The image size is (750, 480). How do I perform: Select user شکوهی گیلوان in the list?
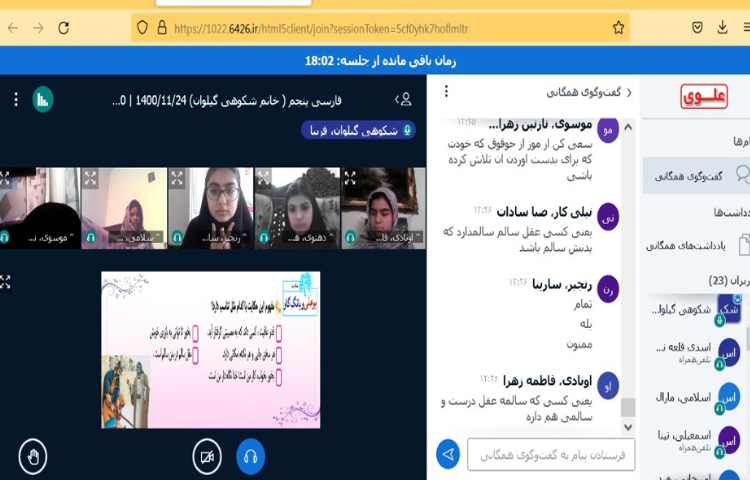(696, 309)
